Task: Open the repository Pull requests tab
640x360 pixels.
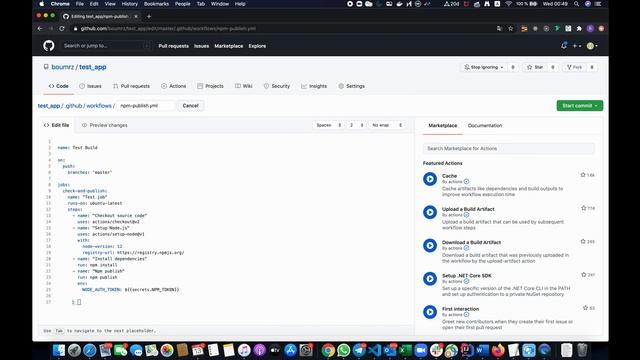Action: pos(131,86)
